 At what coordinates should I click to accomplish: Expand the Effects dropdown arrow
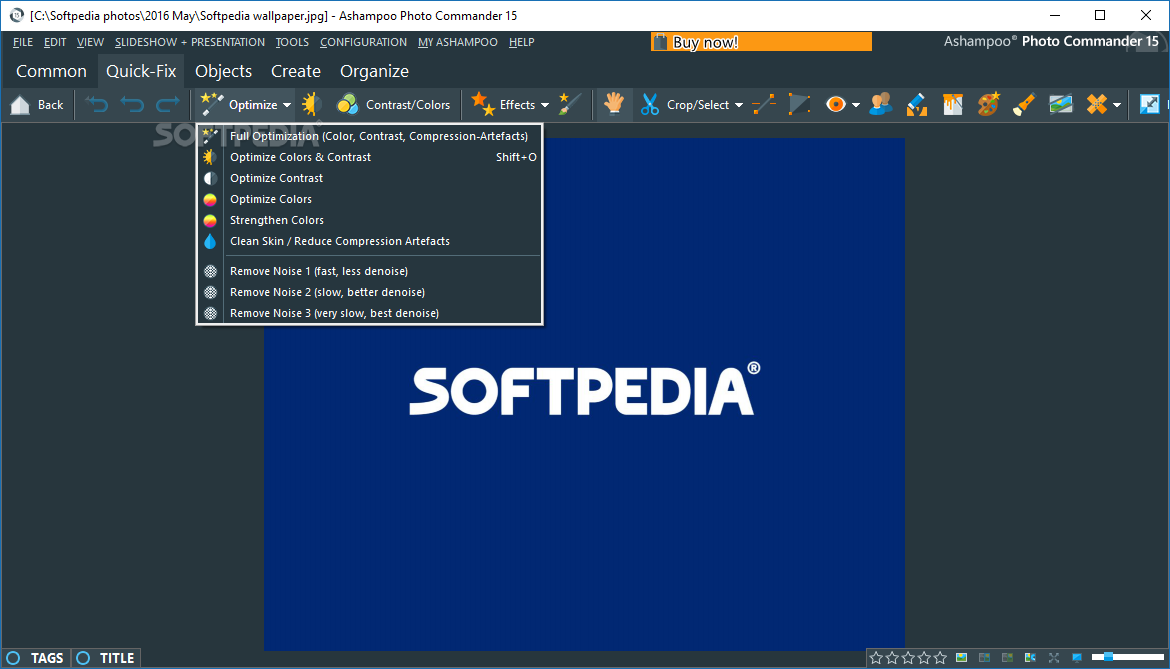[x=545, y=105]
